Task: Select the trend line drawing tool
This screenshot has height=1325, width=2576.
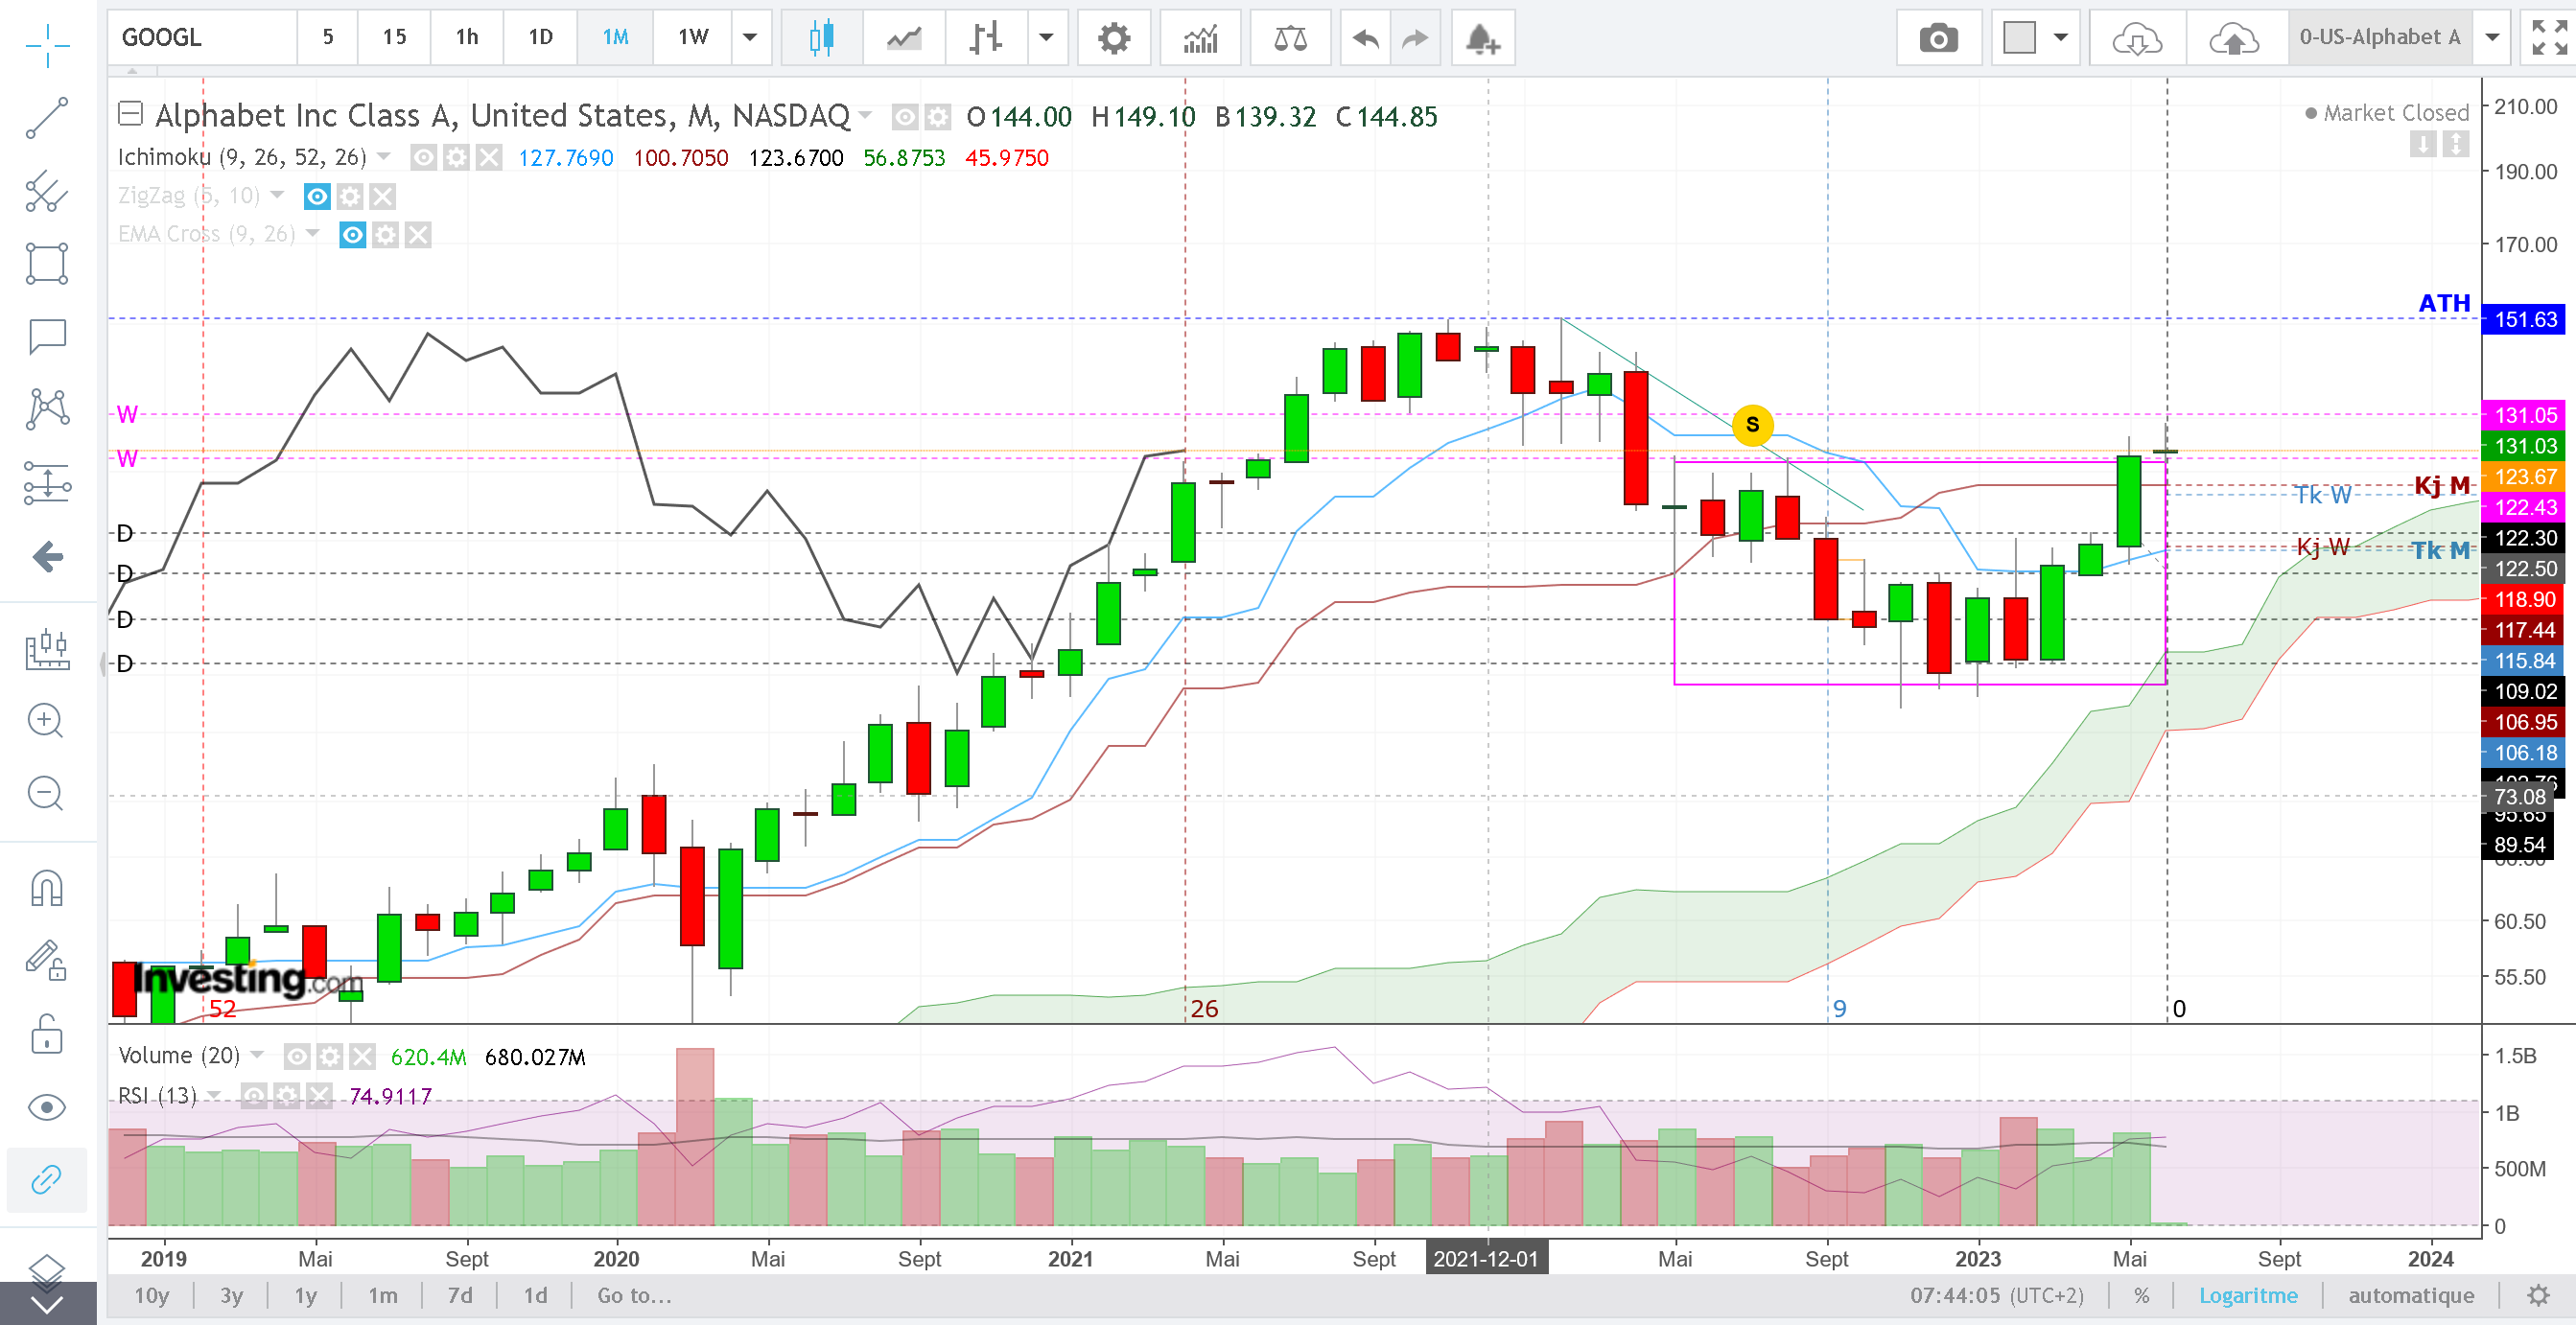Action: [47, 119]
